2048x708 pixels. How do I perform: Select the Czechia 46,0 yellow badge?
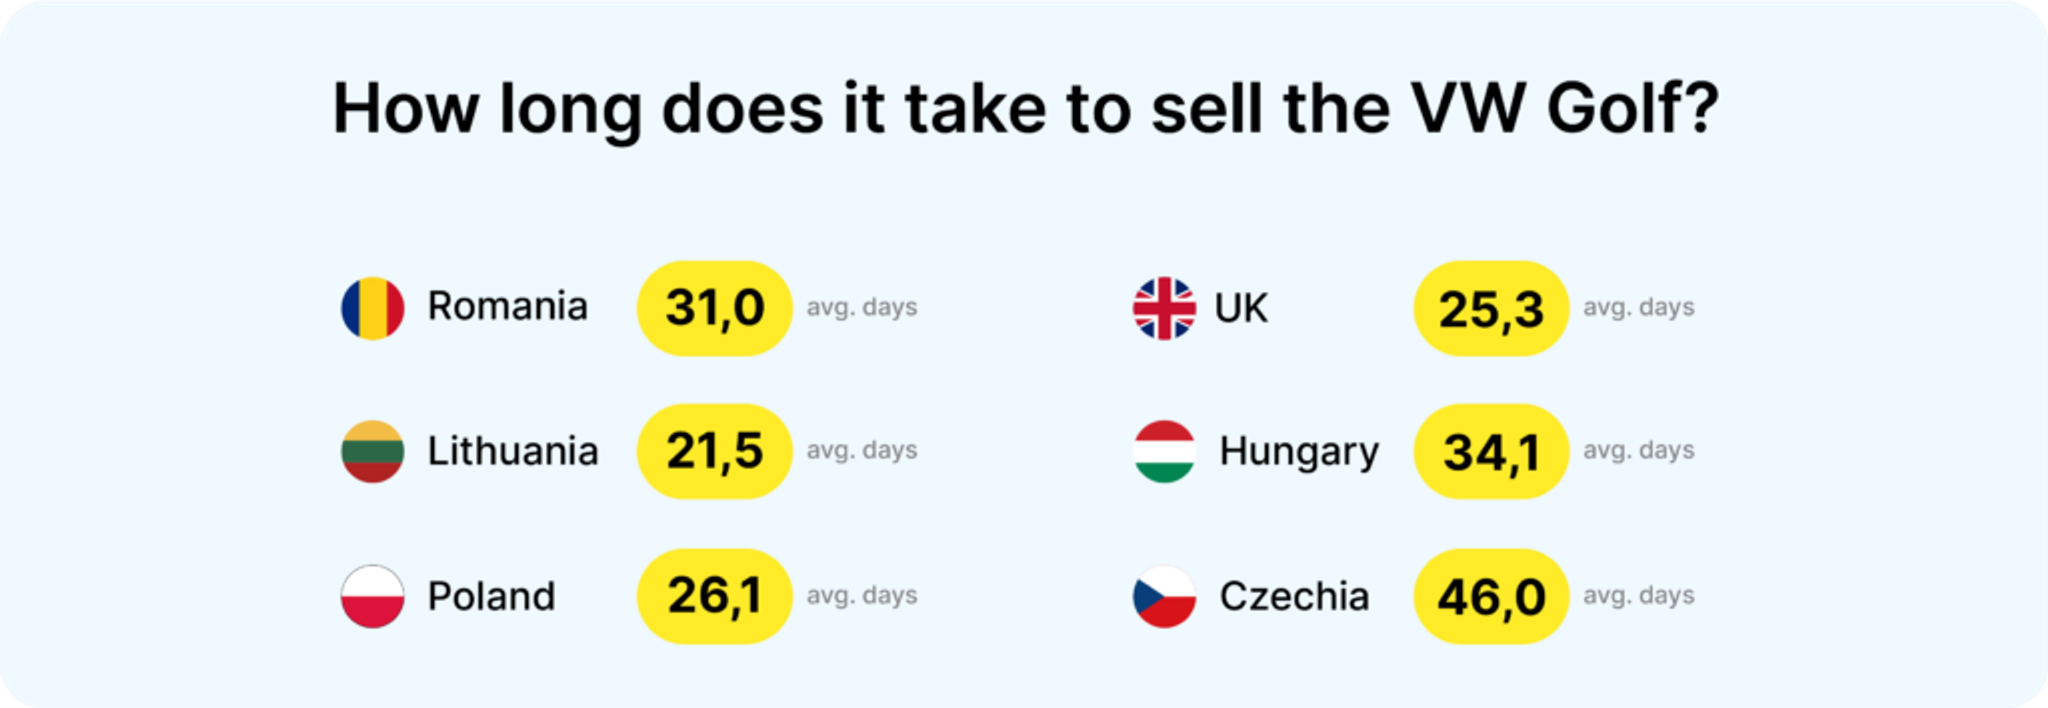[1490, 597]
